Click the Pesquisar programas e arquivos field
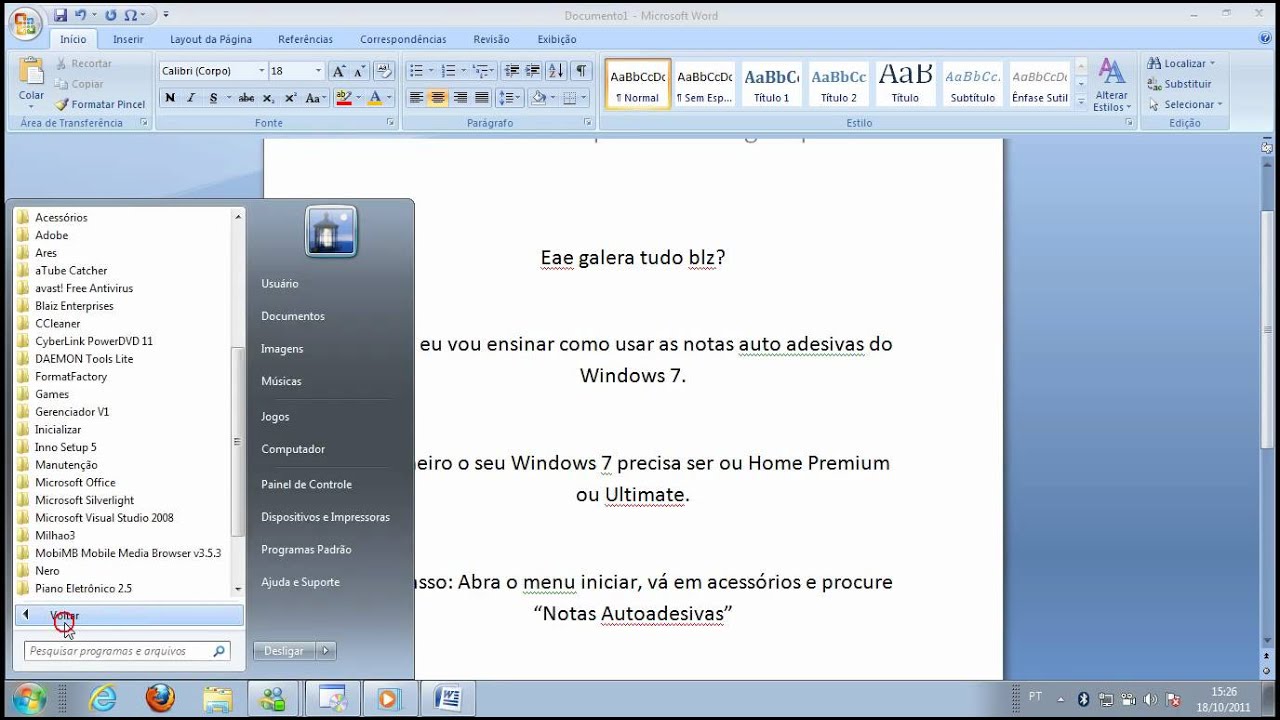Screen dimensions: 1280x720 pyautogui.click(x=120, y=651)
